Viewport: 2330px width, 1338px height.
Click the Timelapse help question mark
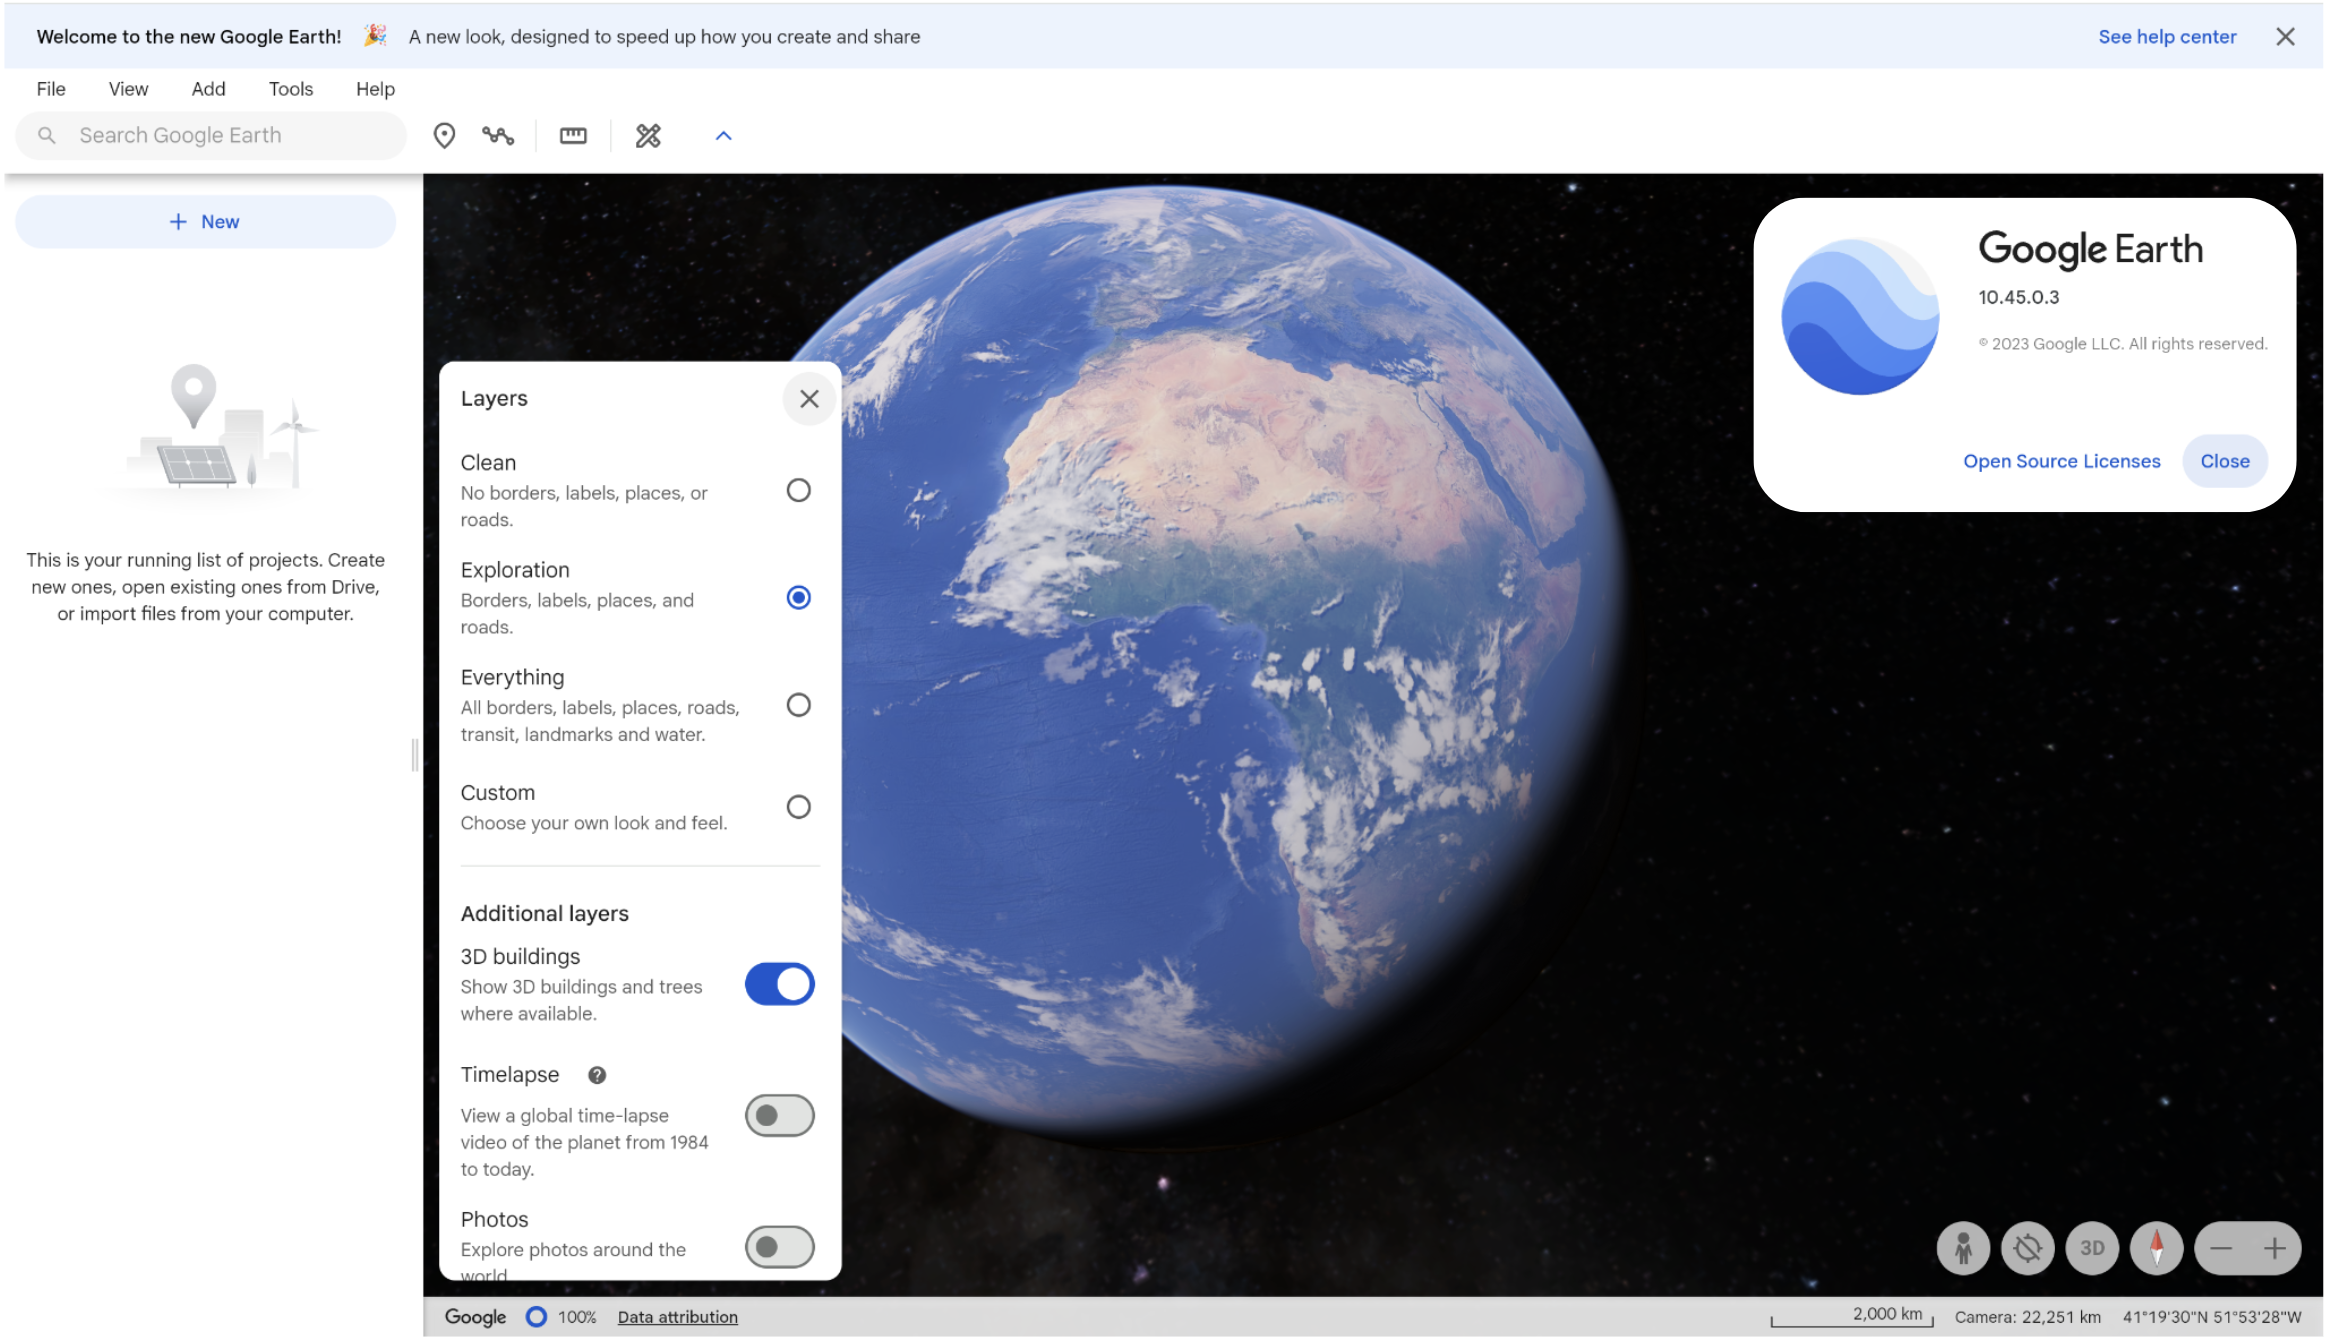pos(597,1075)
